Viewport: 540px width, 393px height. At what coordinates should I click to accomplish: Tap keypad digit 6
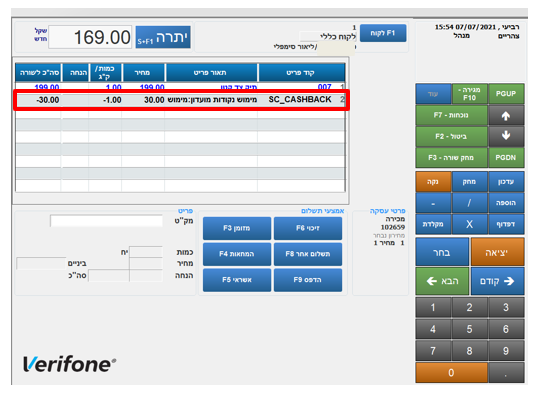tap(506, 329)
